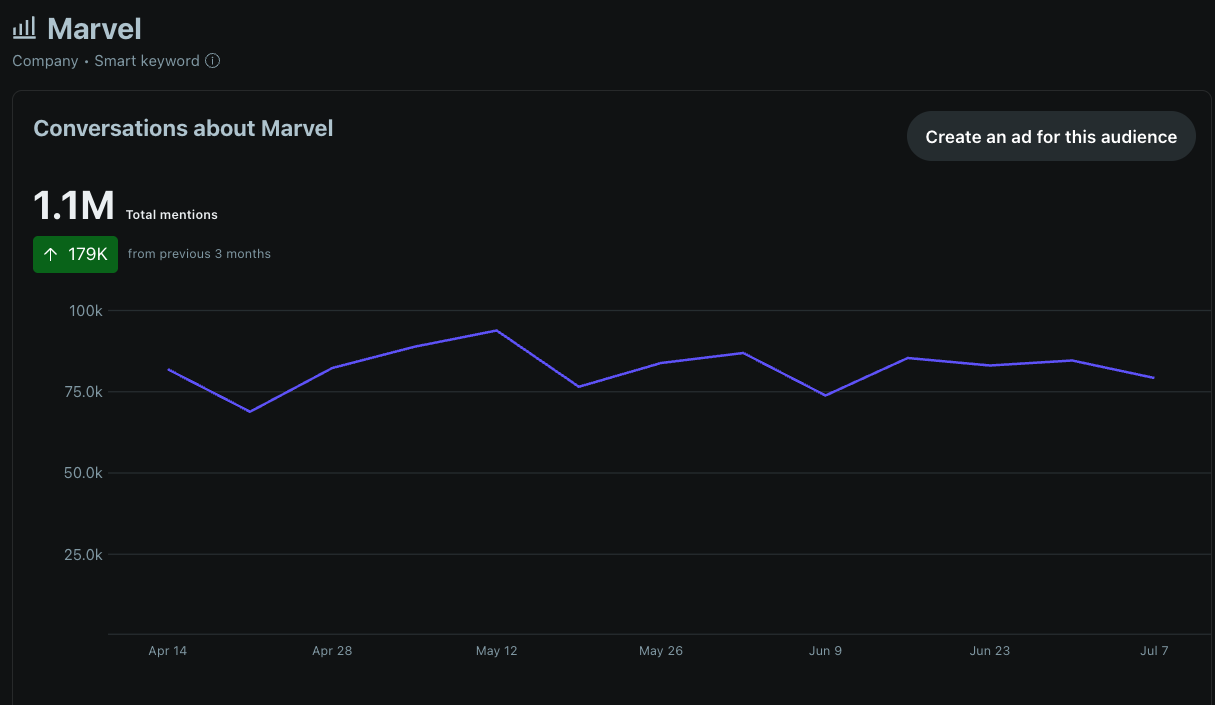Screen dimensions: 1215x705
Task: Click the May 26 x-axis date
Action: tap(661, 651)
